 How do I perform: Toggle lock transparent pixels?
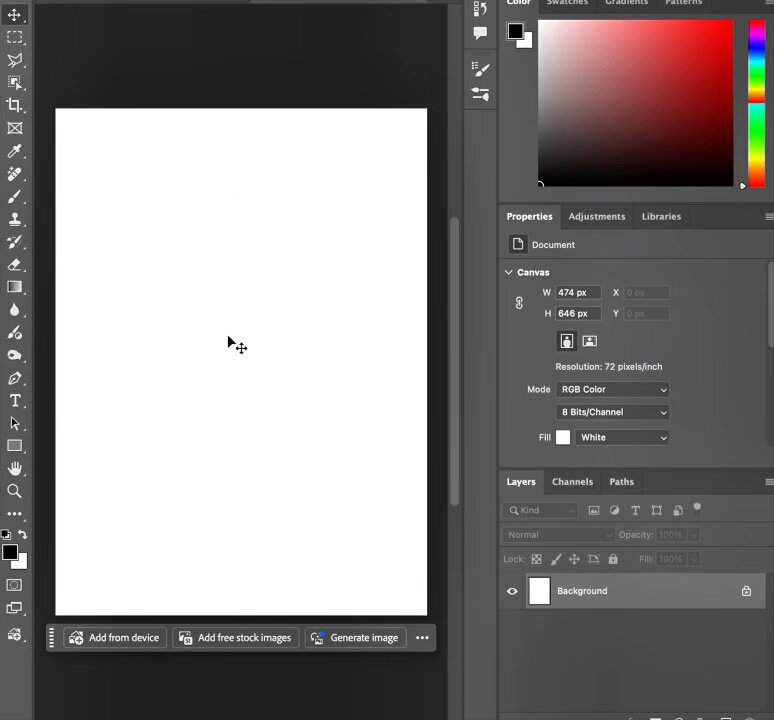coord(537,559)
